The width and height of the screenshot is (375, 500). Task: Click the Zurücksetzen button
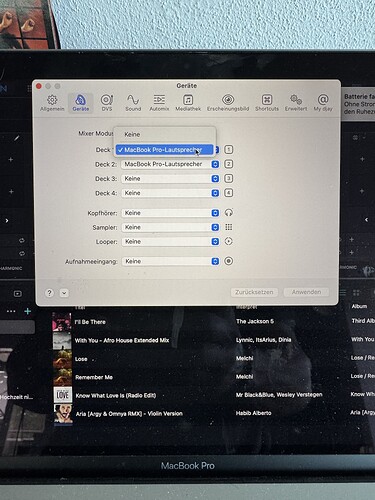point(254,292)
